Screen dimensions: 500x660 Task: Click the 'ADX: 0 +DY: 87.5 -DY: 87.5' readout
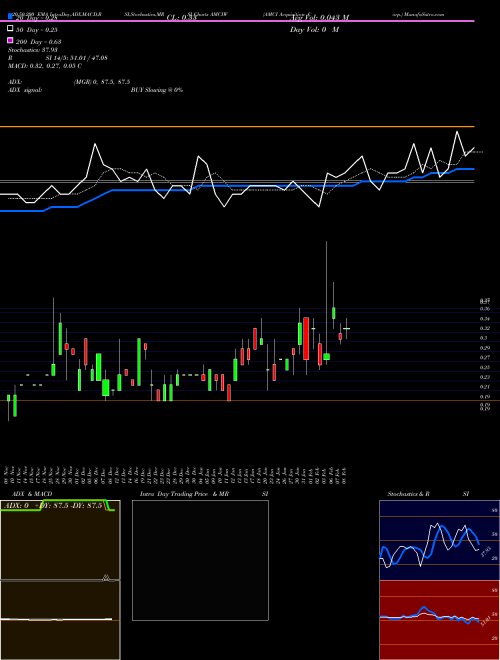tap(53, 506)
